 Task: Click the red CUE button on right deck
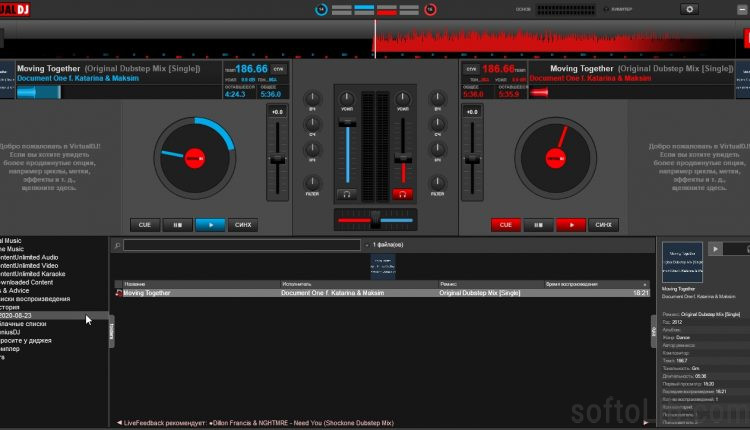coord(506,225)
